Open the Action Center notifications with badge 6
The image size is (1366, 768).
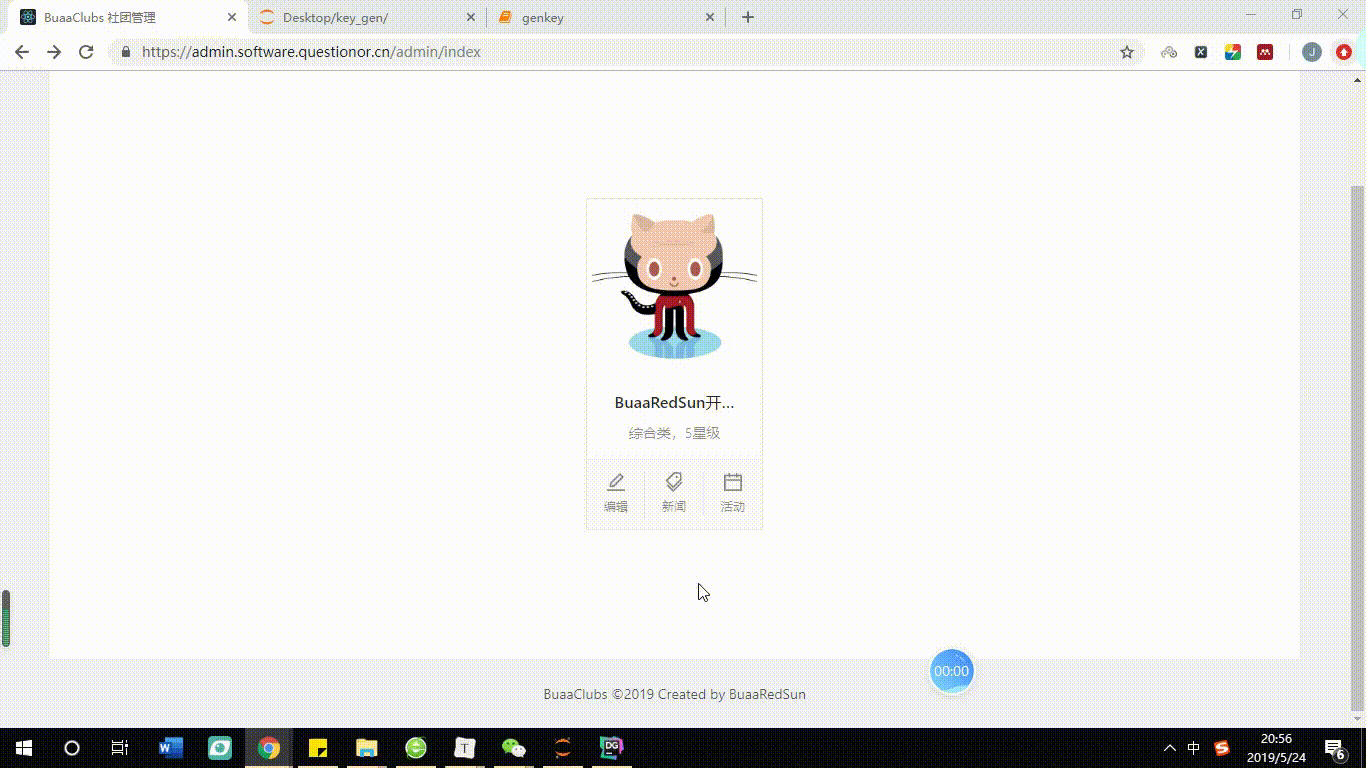(x=1334, y=748)
